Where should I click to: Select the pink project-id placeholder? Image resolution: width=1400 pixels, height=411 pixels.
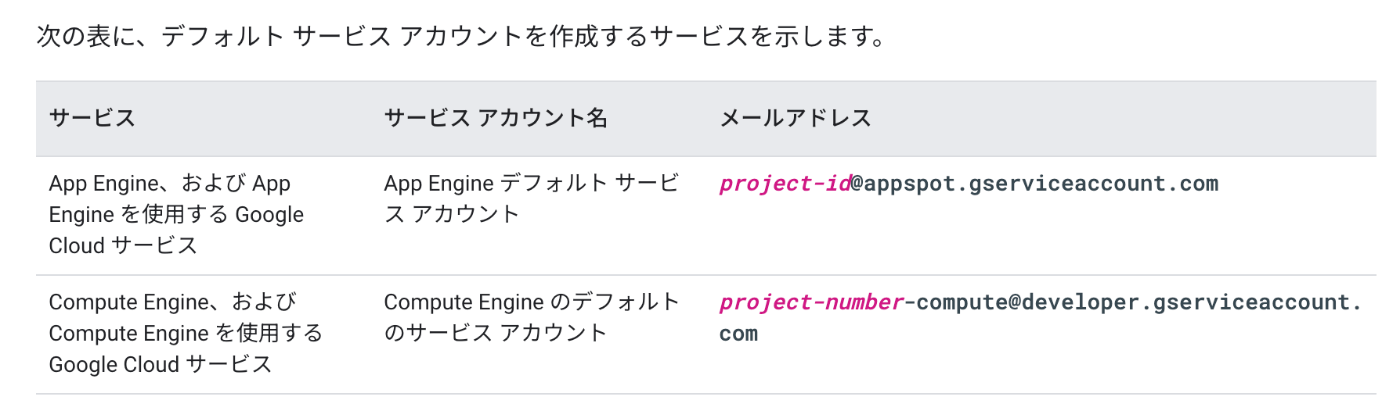[785, 184]
